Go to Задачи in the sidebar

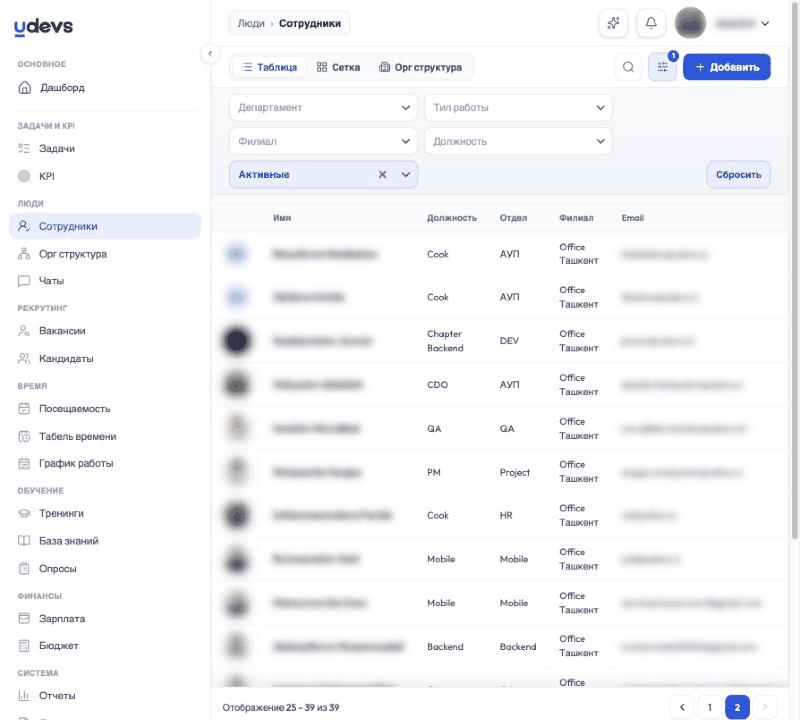(x=105, y=148)
